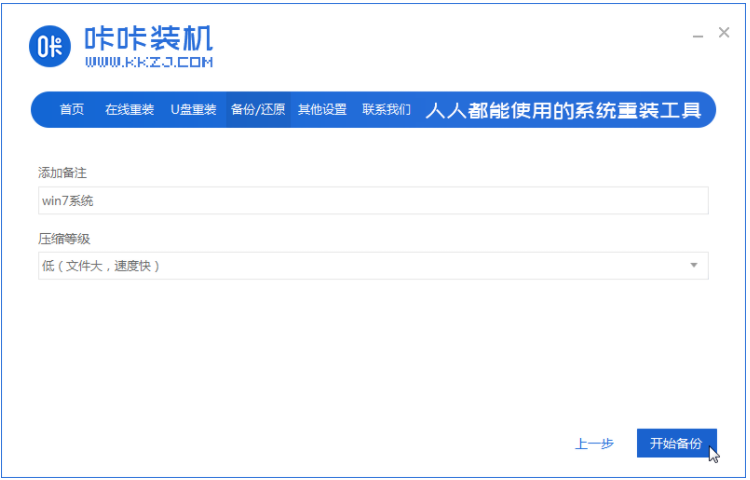Click the WWW.KKZJ.COM website text
This screenshot has width=750, height=480.
tap(149, 62)
